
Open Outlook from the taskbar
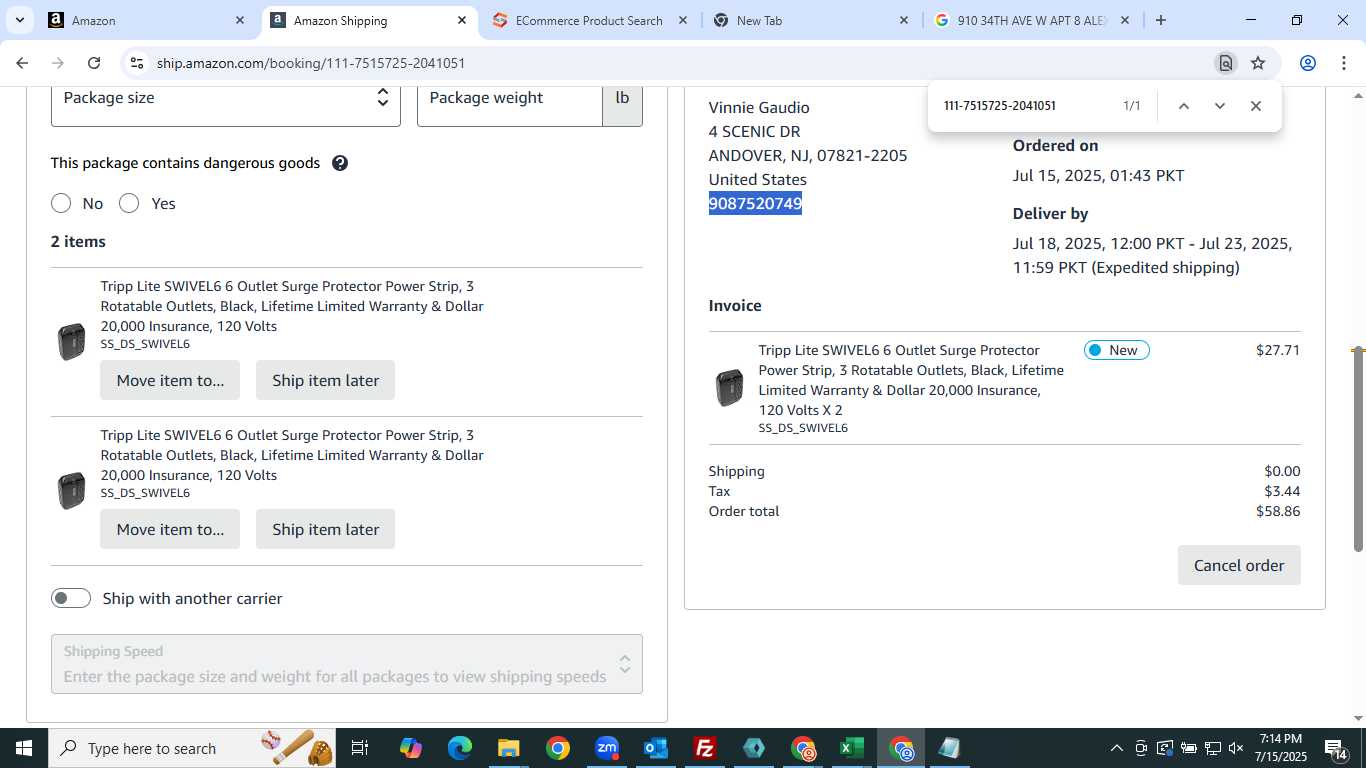pos(656,748)
